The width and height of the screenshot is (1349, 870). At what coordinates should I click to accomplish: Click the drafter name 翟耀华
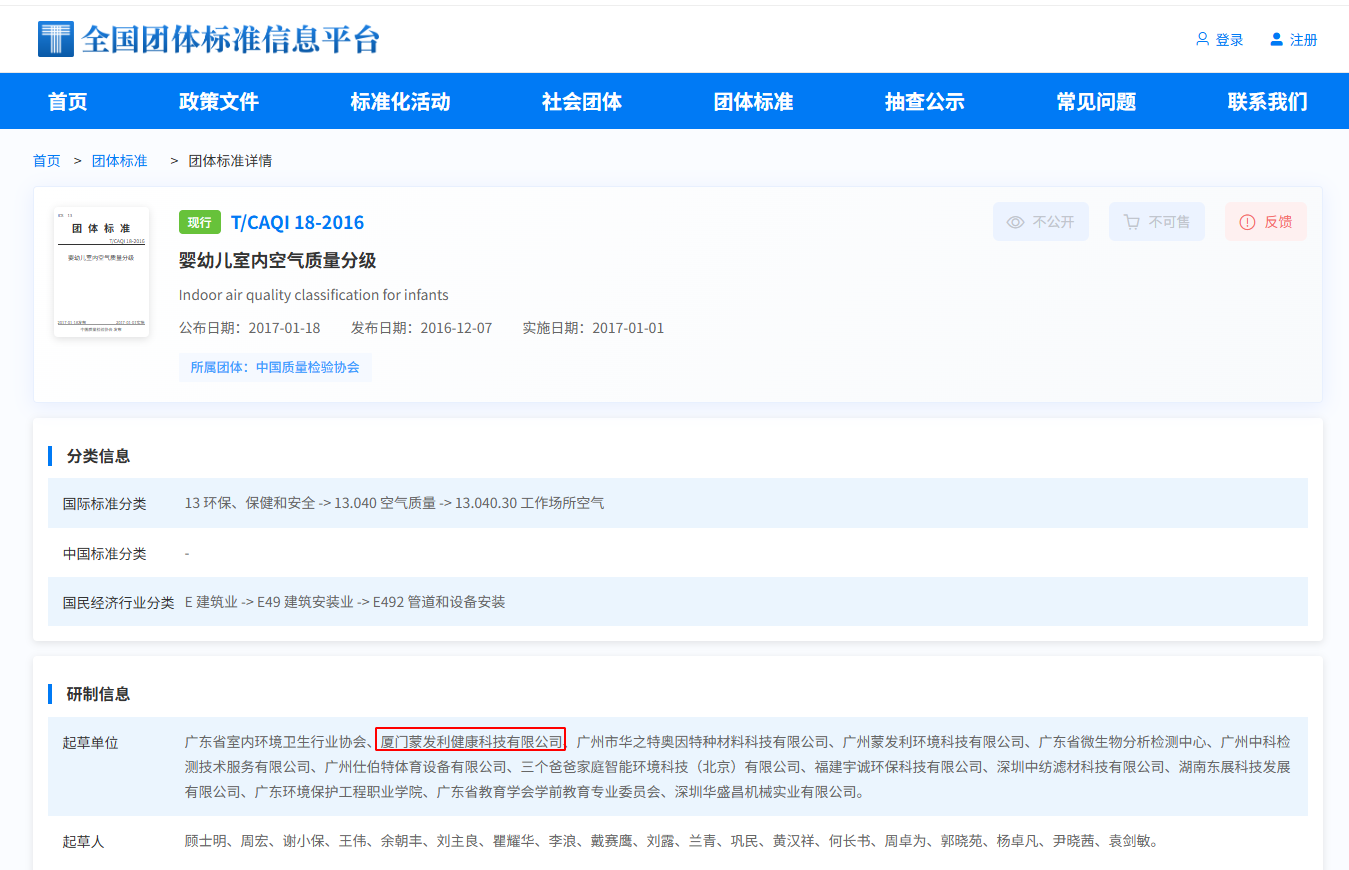tap(514, 841)
